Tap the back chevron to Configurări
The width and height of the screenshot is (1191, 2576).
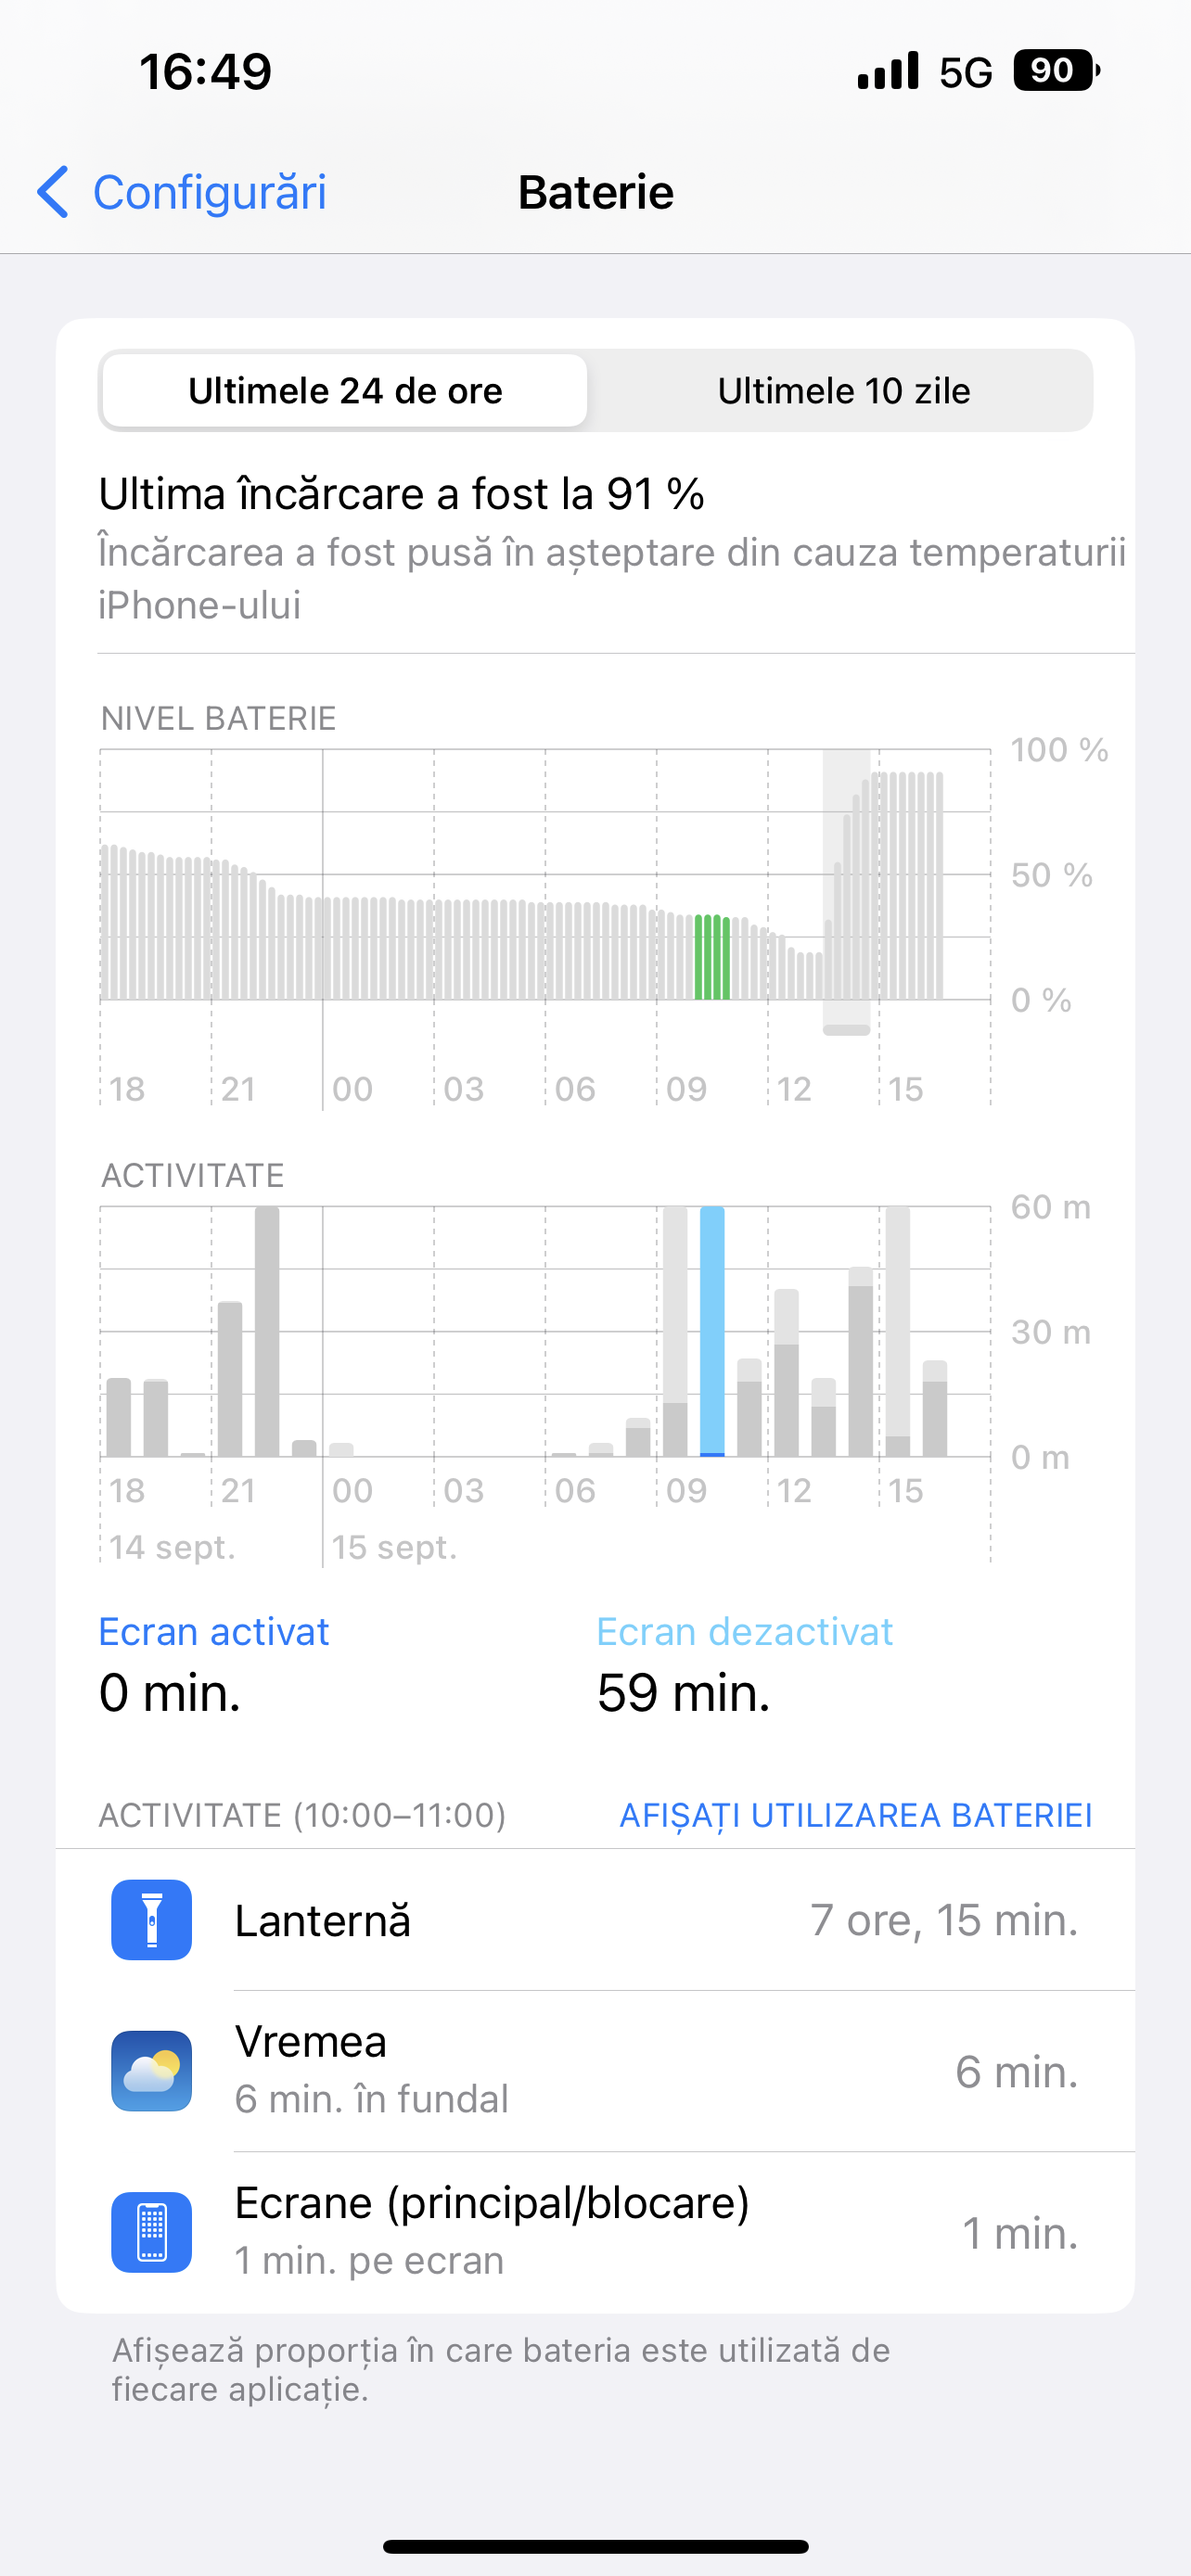(x=53, y=192)
